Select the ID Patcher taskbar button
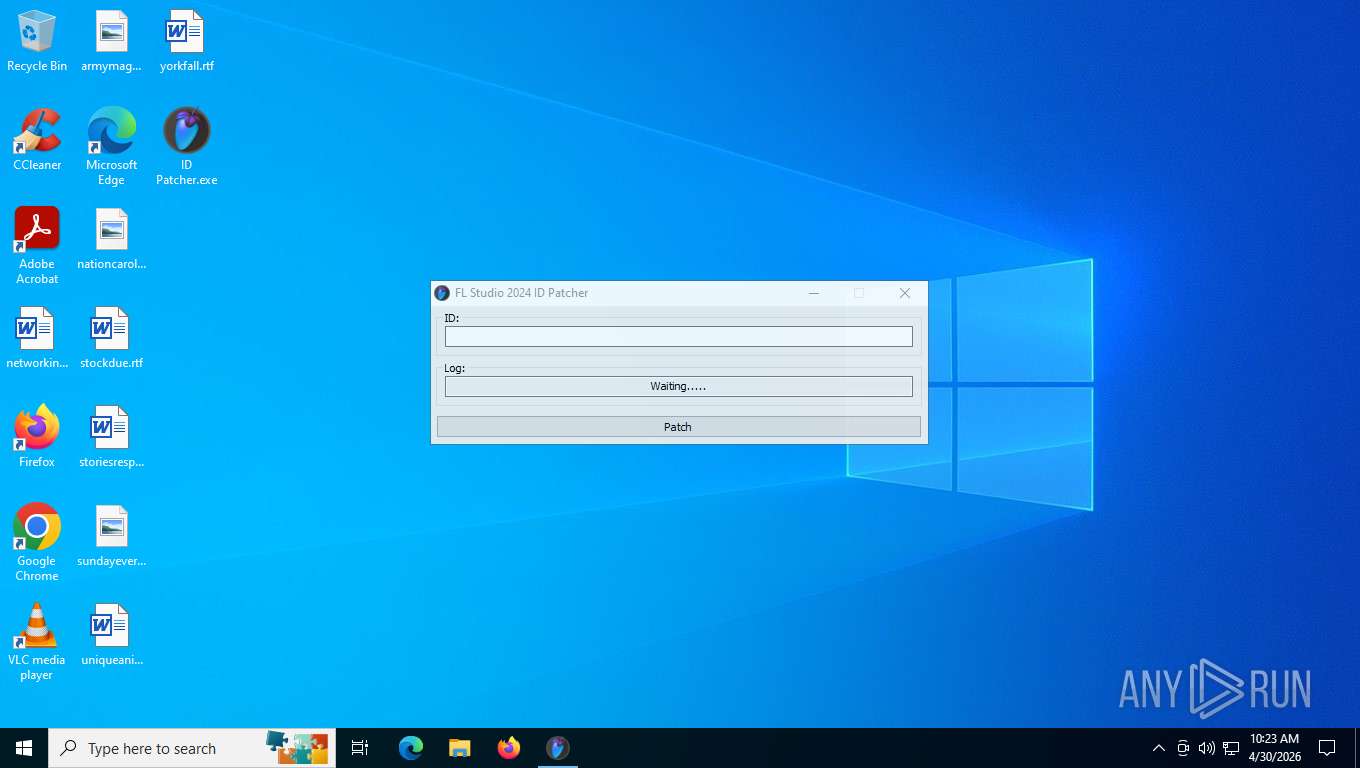The image size is (1360, 768). coord(558,748)
